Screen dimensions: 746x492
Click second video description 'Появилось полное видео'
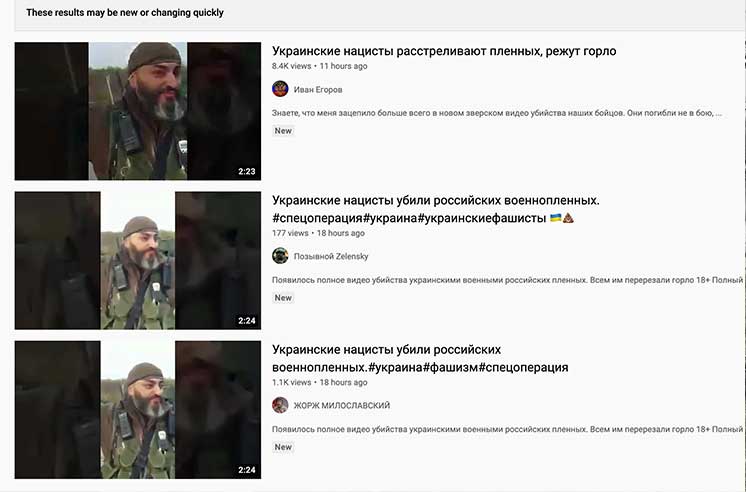point(507,280)
